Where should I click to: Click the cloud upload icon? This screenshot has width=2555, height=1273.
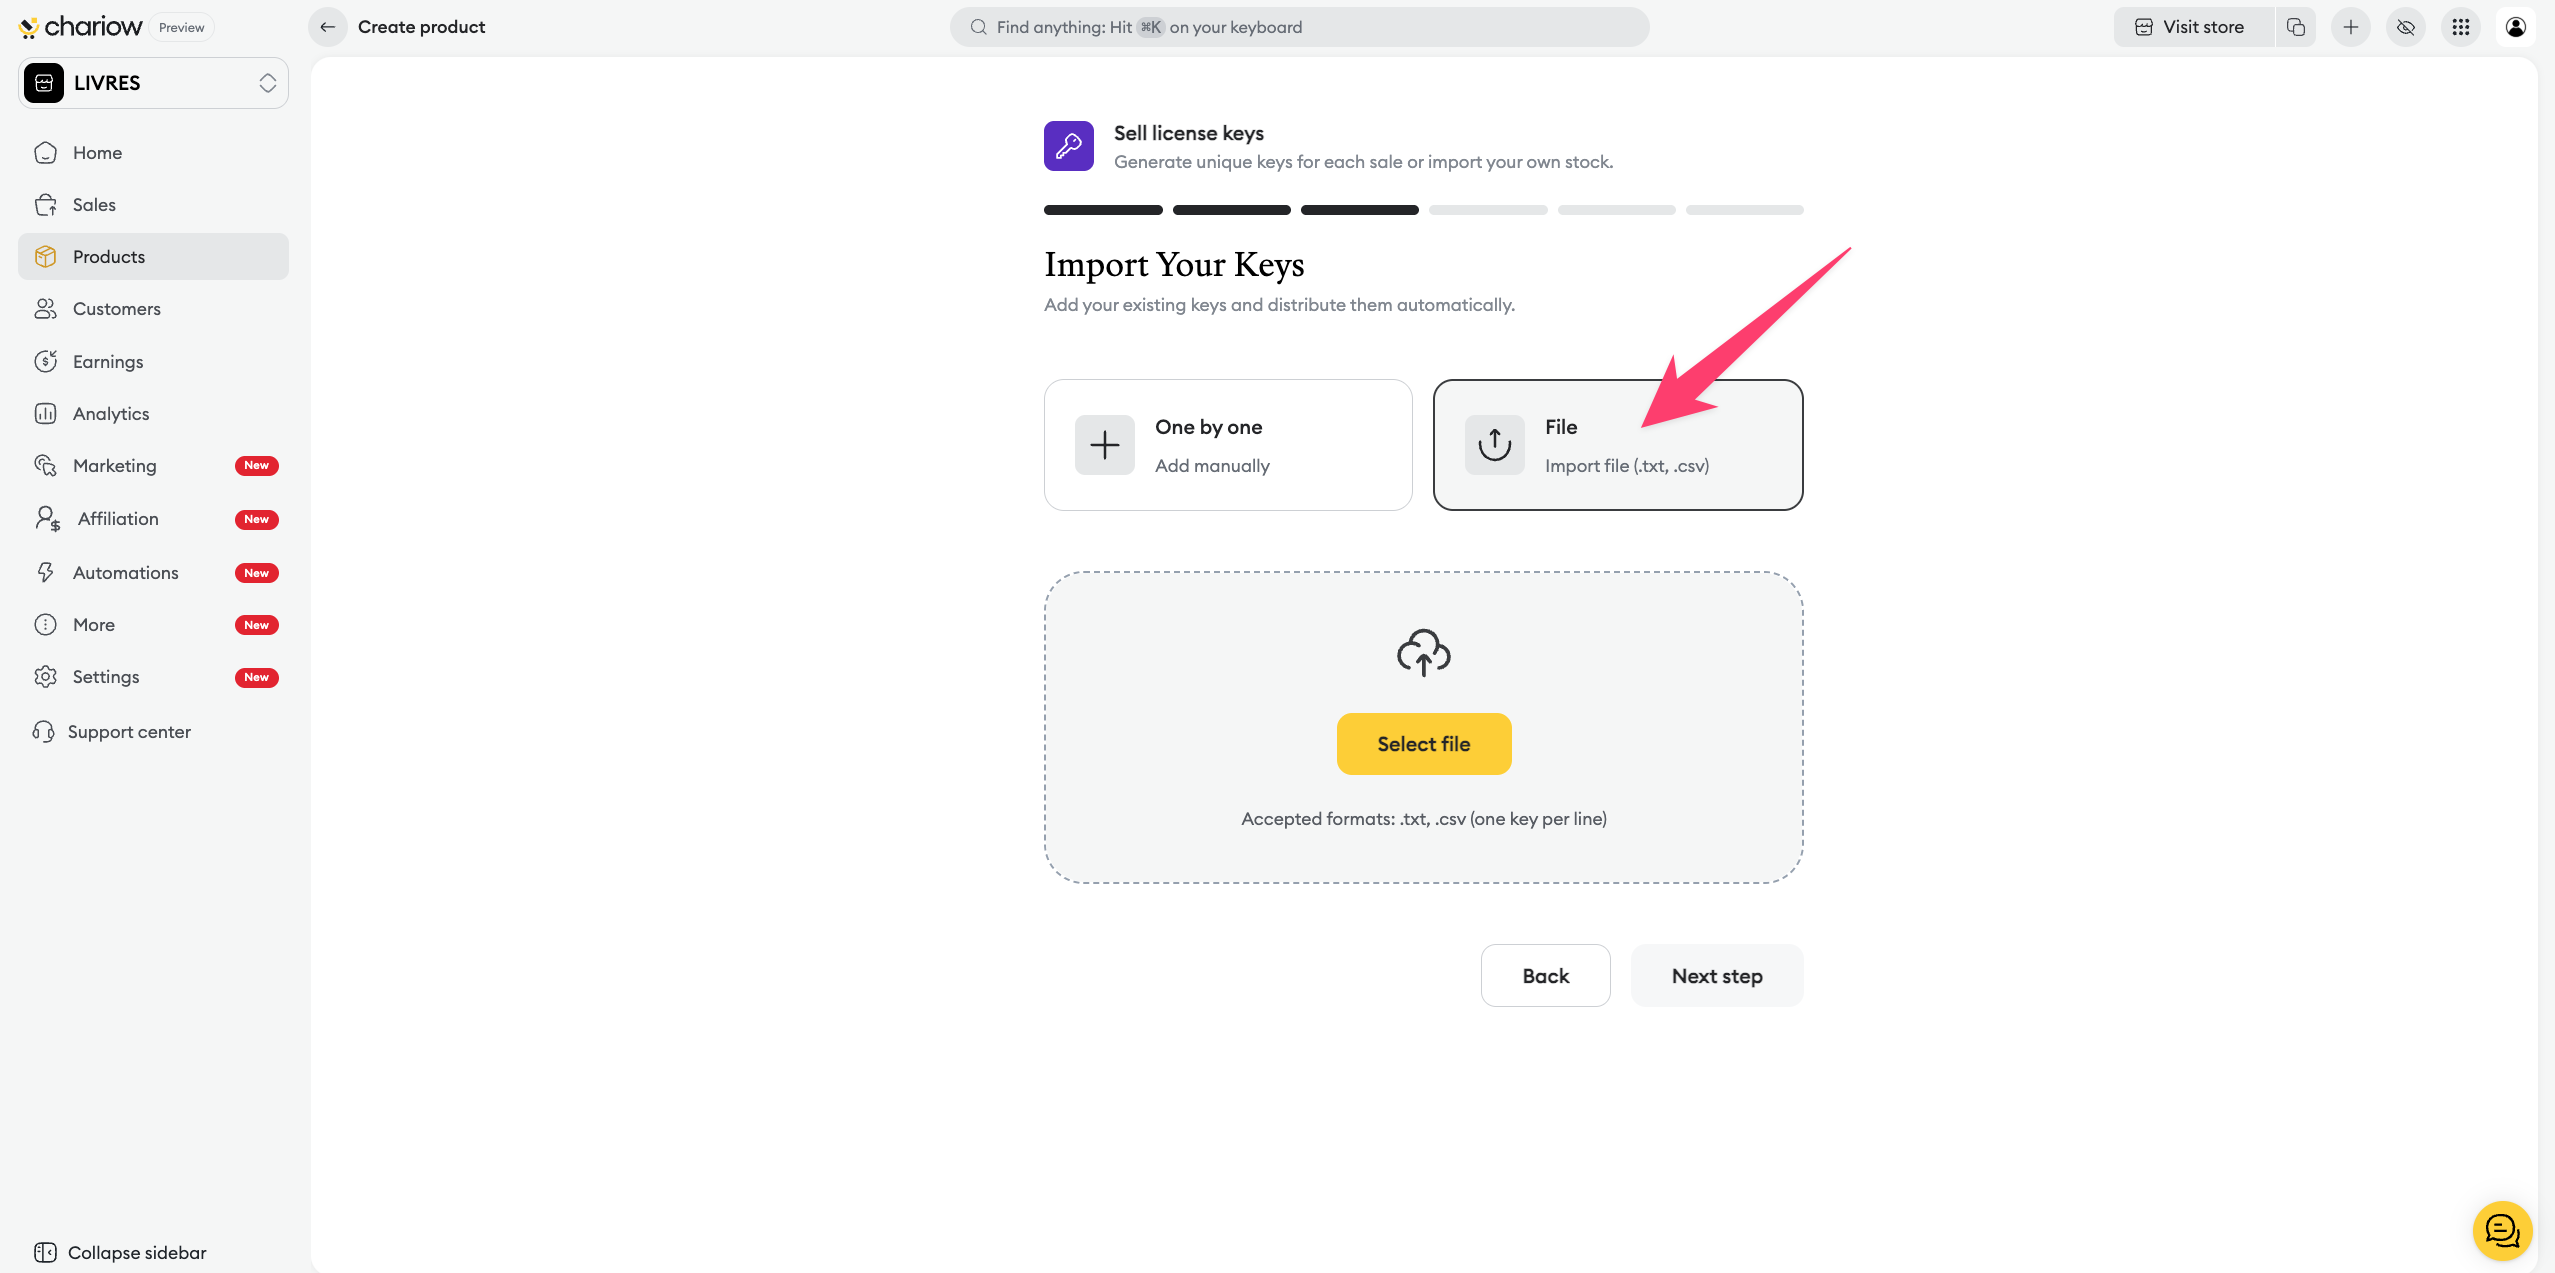[x=1423, y=653]
